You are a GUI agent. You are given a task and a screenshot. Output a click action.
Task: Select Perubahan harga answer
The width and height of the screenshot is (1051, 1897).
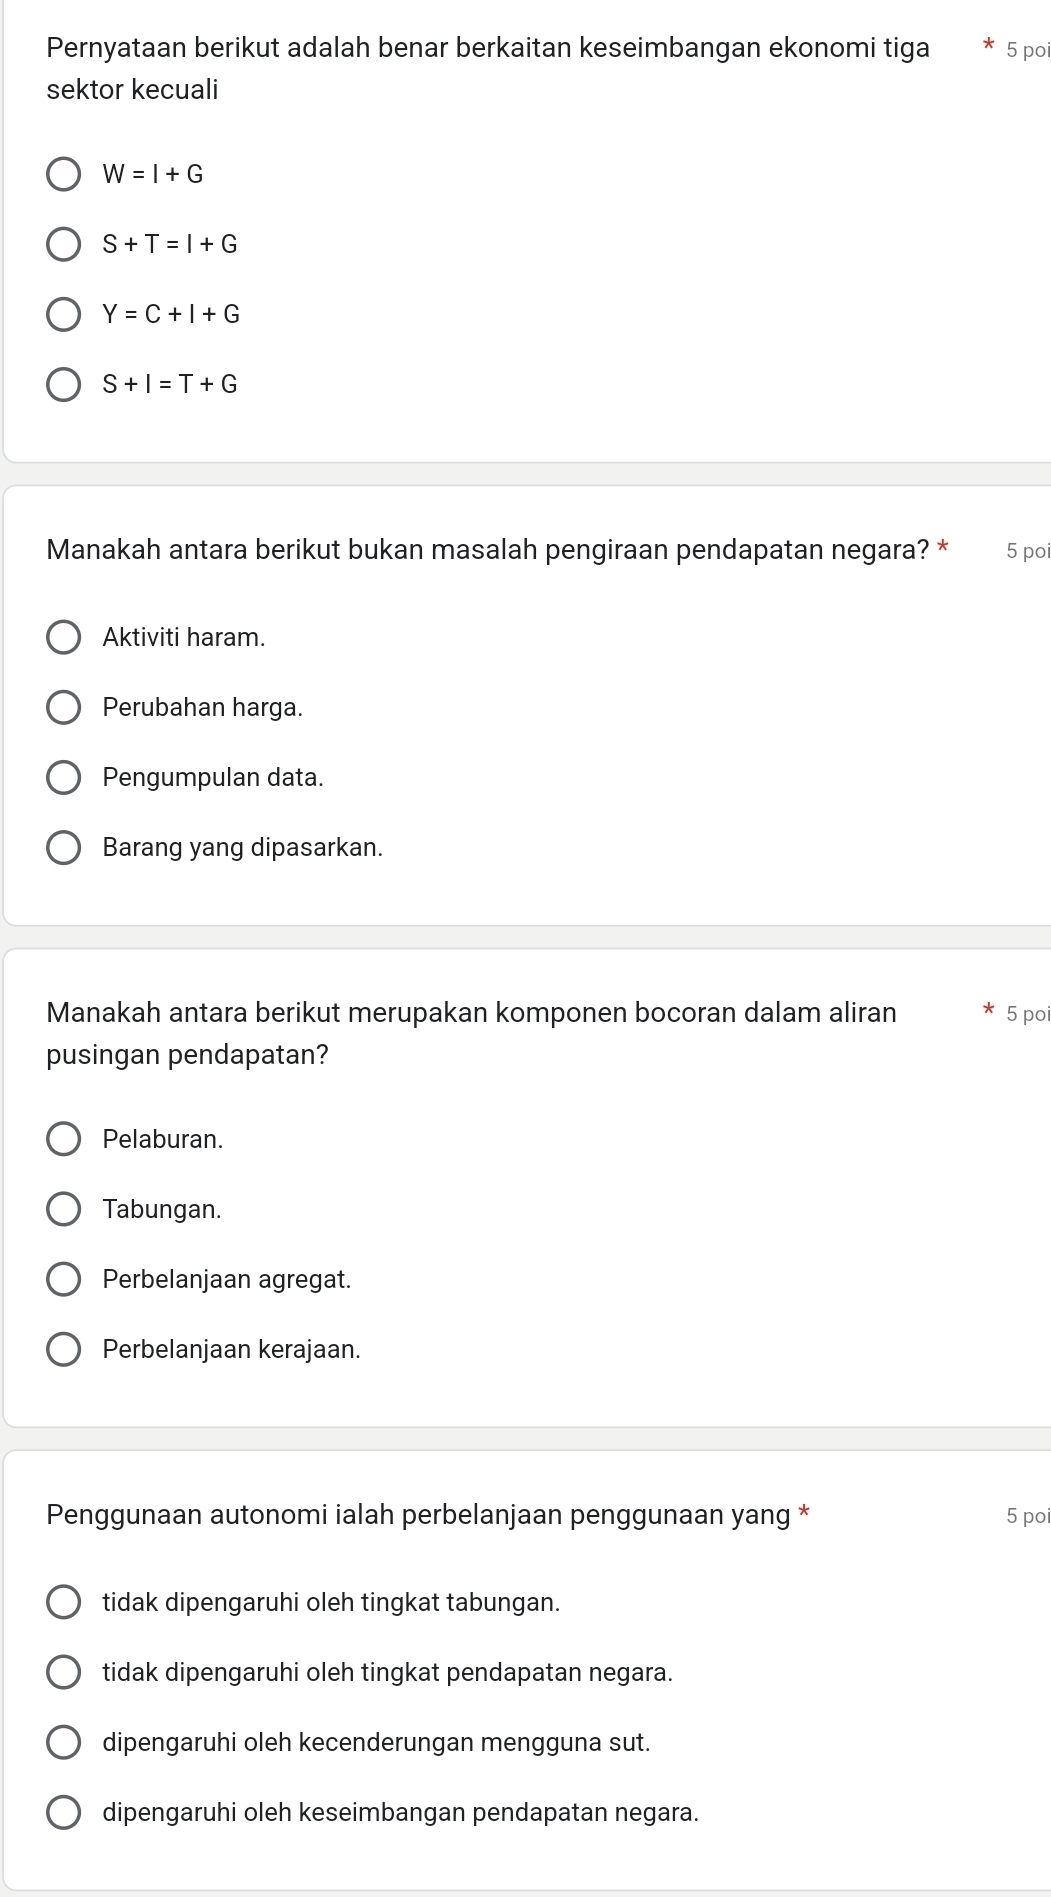click(64, 707)
